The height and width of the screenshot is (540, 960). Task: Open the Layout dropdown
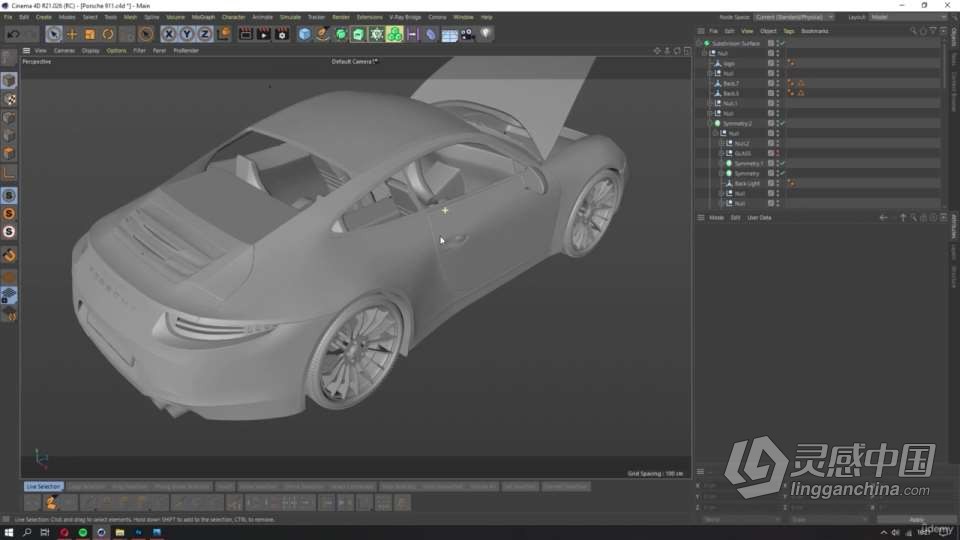pyautogui.click(x=909, y=17)
